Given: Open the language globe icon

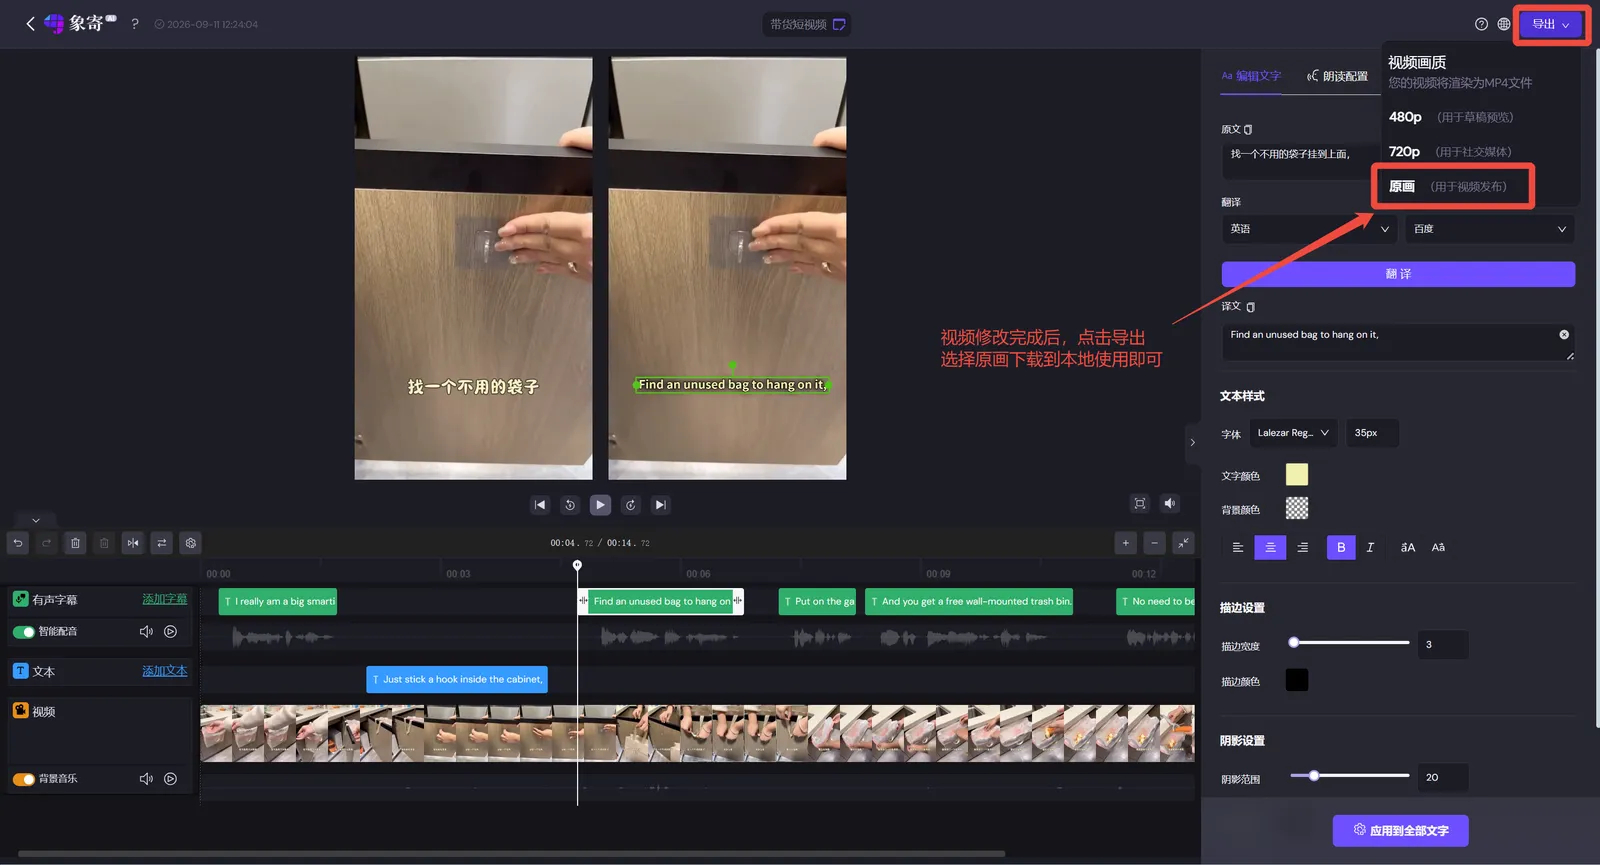Looking at the screenshot, I should coord(1504,24).
